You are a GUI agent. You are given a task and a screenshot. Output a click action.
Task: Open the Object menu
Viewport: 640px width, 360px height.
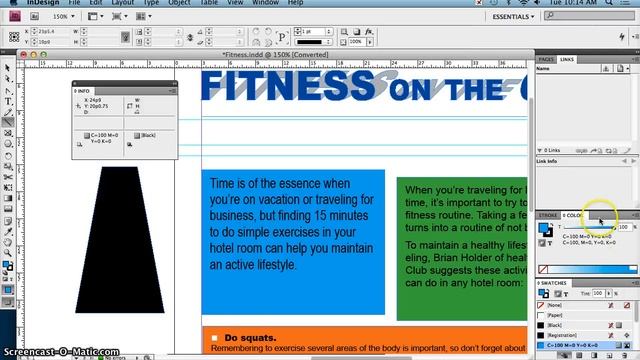pos(179,3)
